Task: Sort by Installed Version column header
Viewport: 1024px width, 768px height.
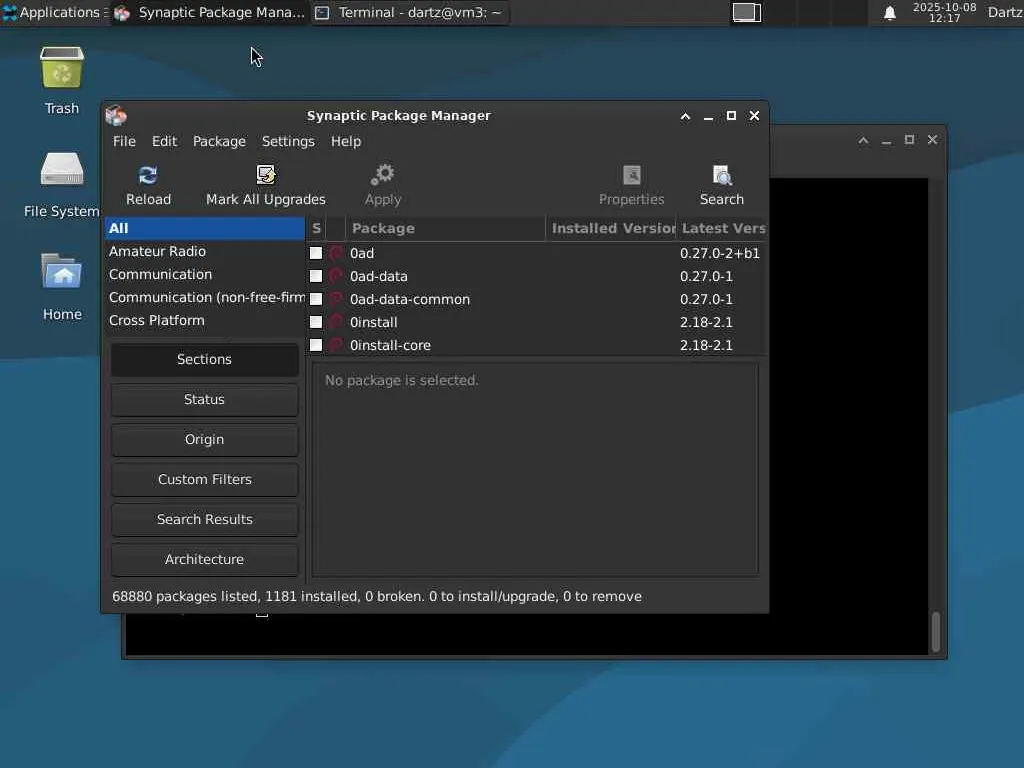Action: [611, 229]
